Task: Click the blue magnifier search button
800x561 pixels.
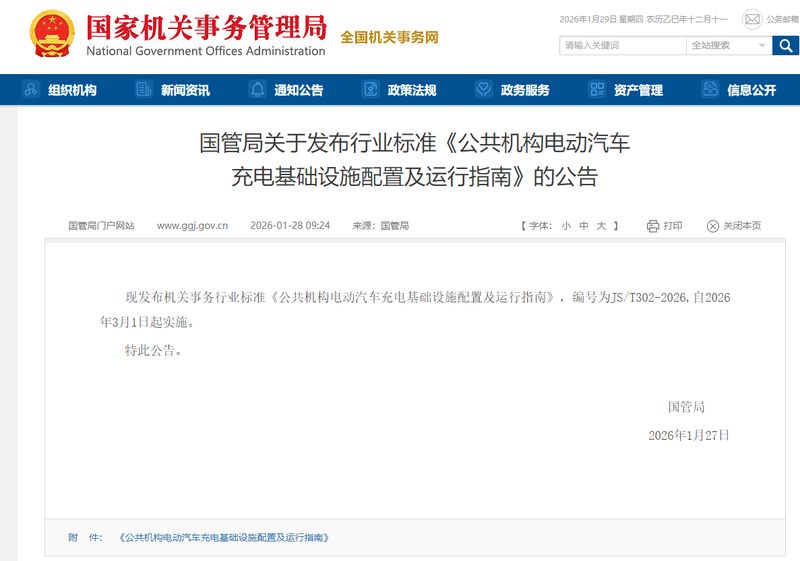Action: 786,45
